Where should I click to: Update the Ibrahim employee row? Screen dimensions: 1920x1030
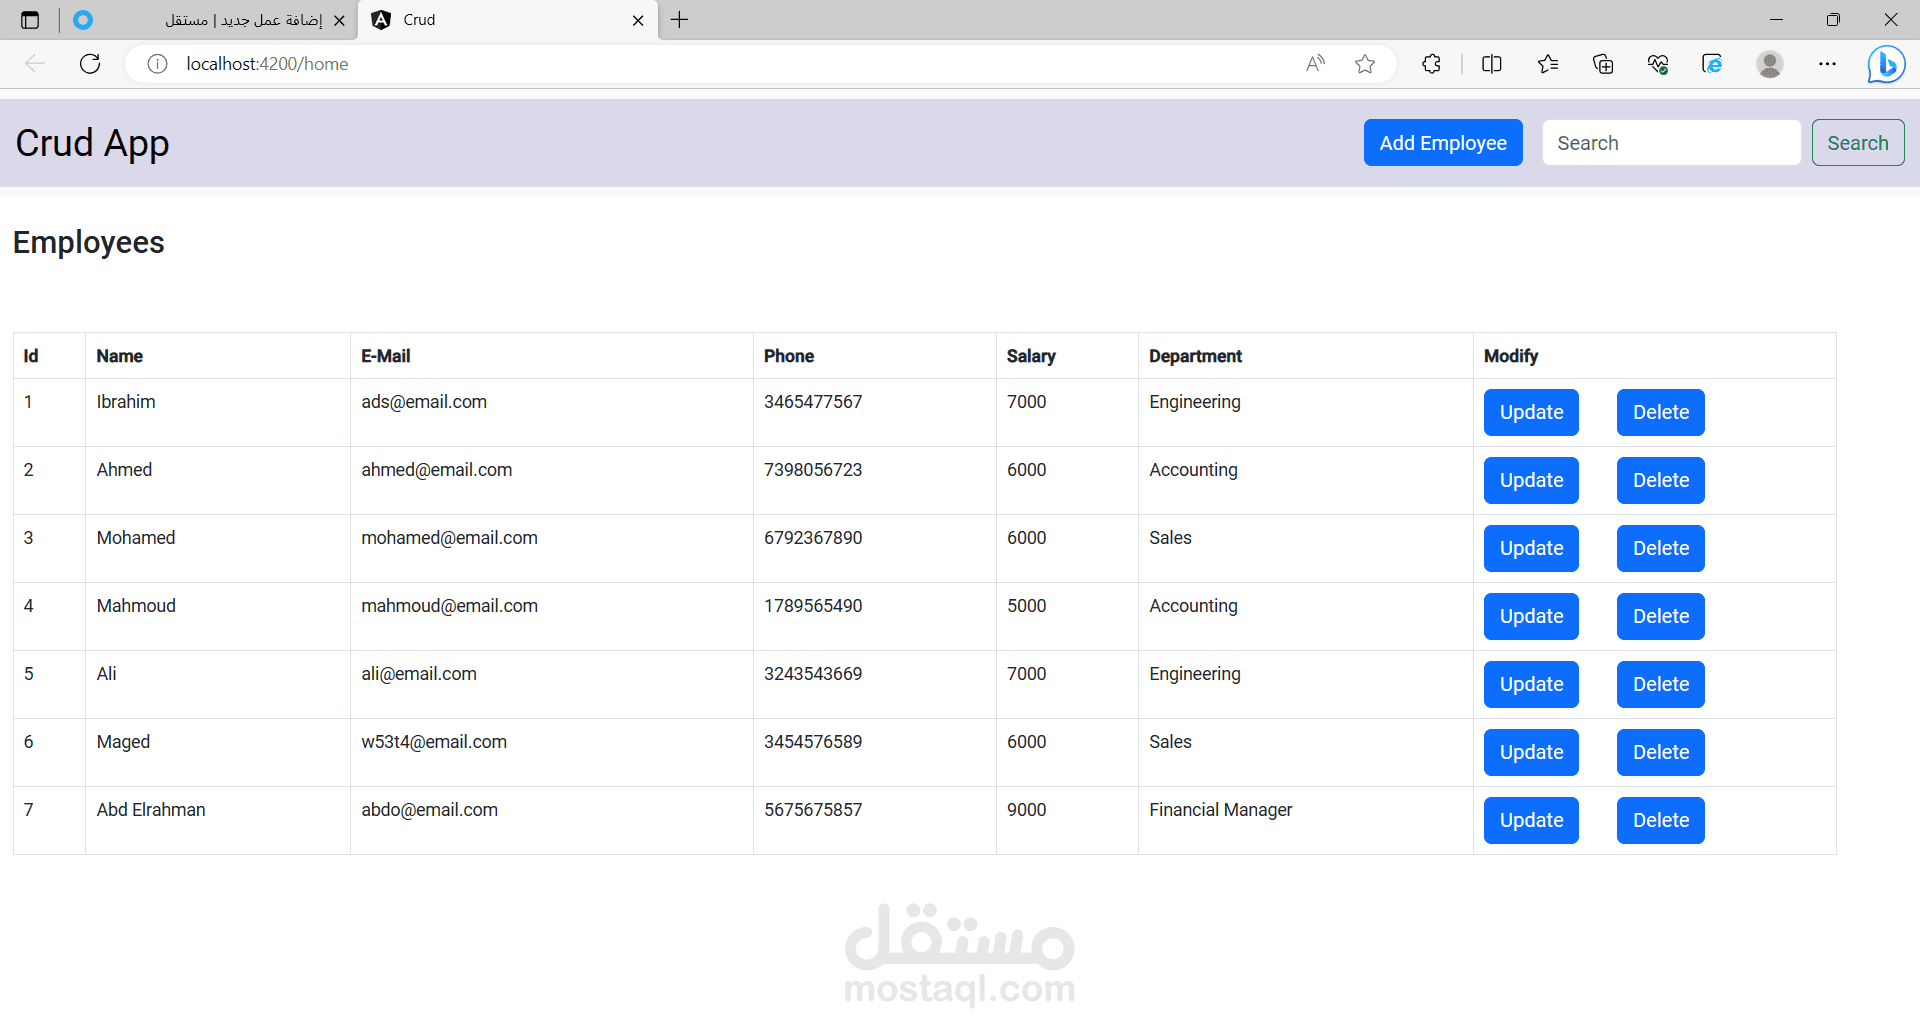pos(1531,412)
